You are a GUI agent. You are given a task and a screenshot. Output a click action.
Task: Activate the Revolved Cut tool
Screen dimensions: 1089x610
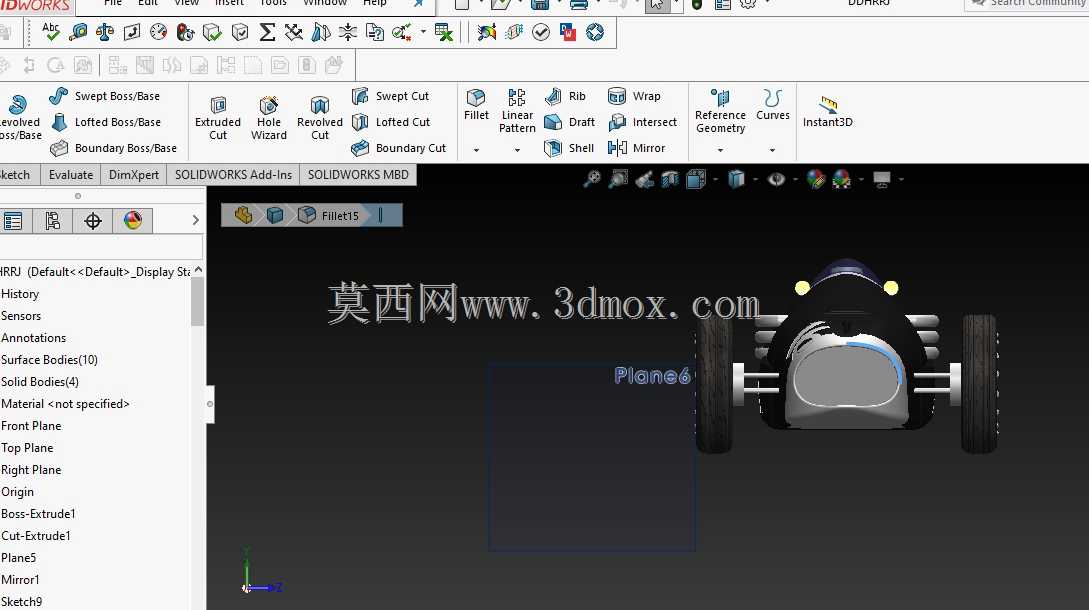(319, 118)
